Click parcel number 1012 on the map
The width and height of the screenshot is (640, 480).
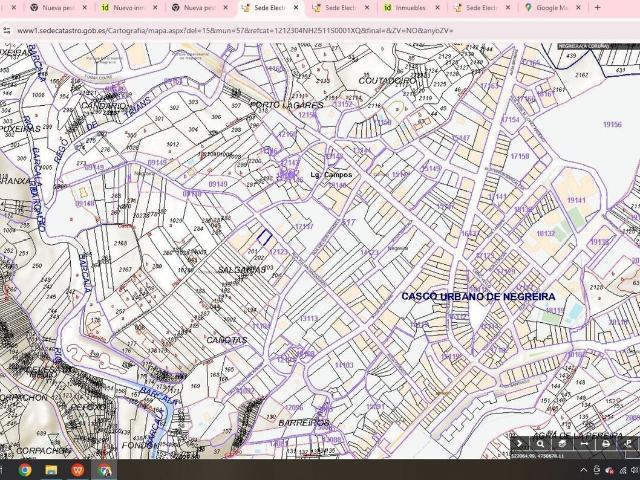[173, 144]
